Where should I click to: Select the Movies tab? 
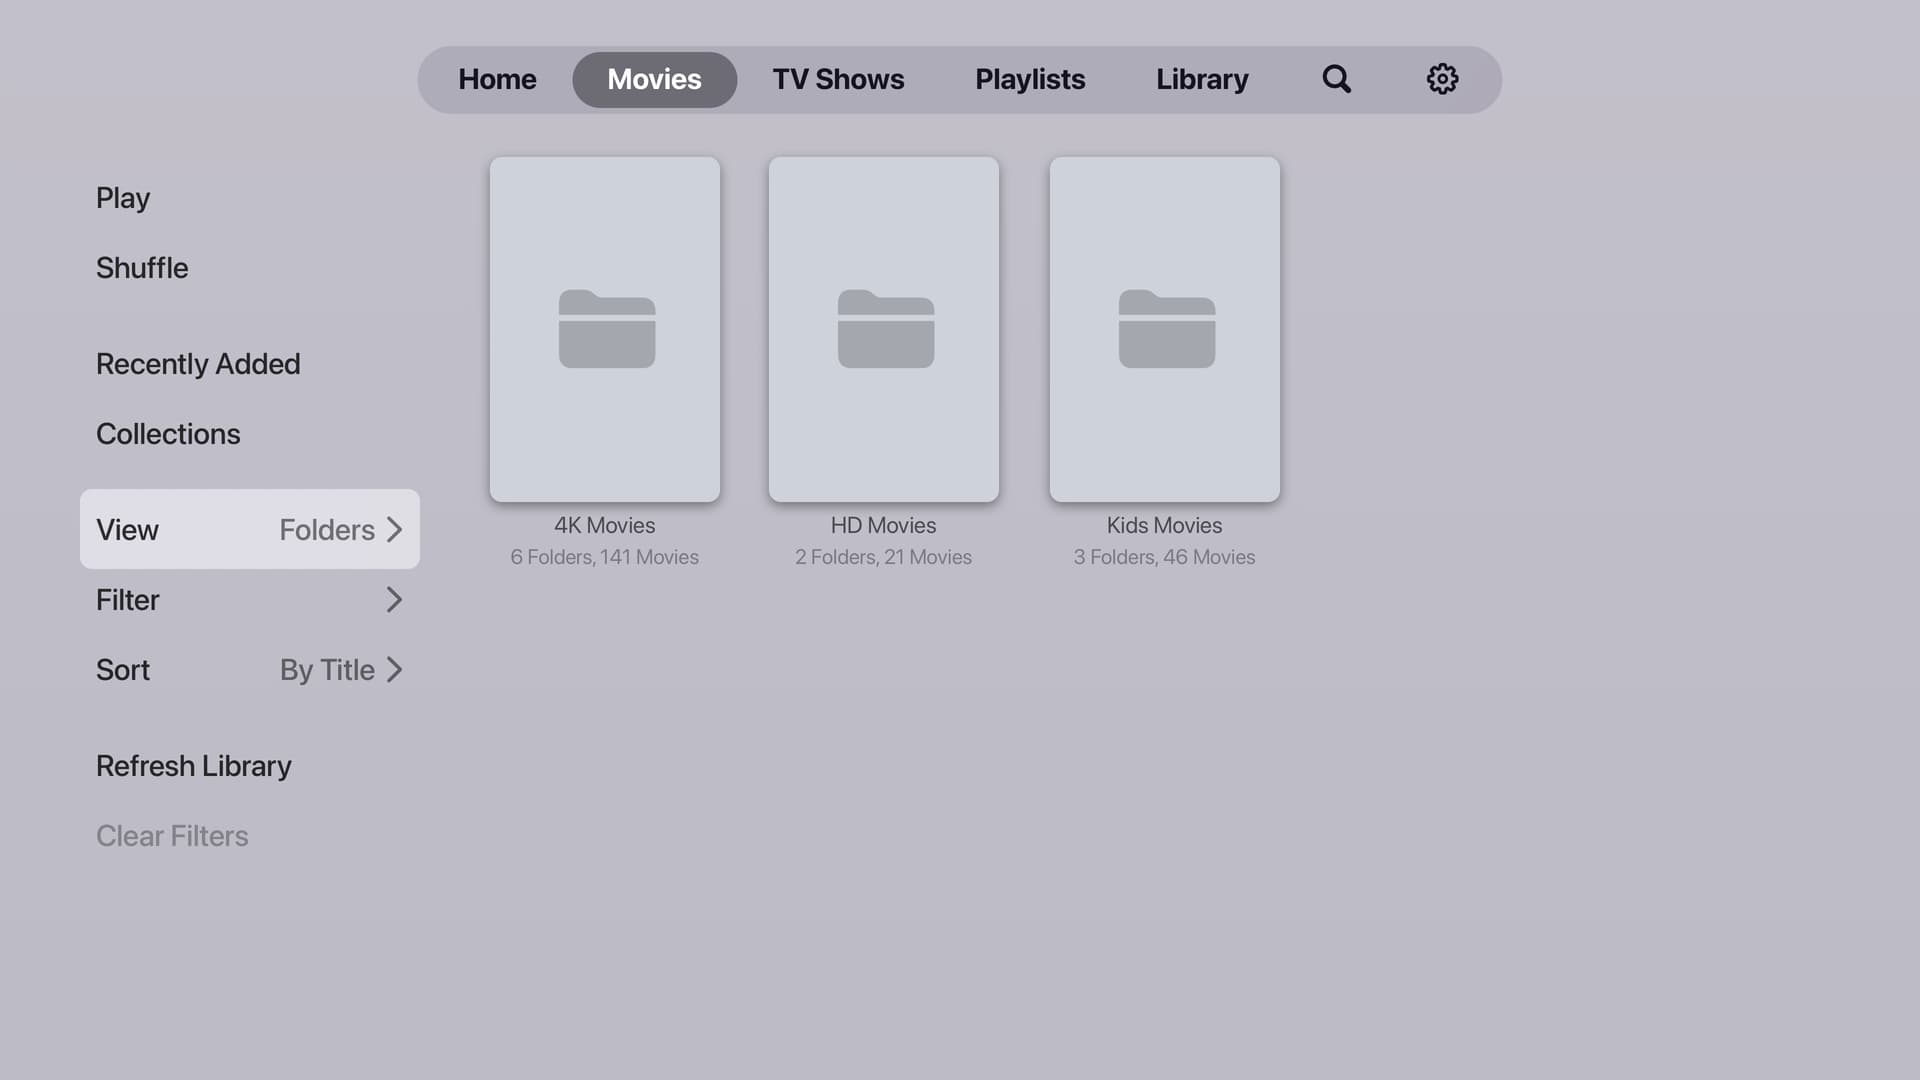(654, 79)
